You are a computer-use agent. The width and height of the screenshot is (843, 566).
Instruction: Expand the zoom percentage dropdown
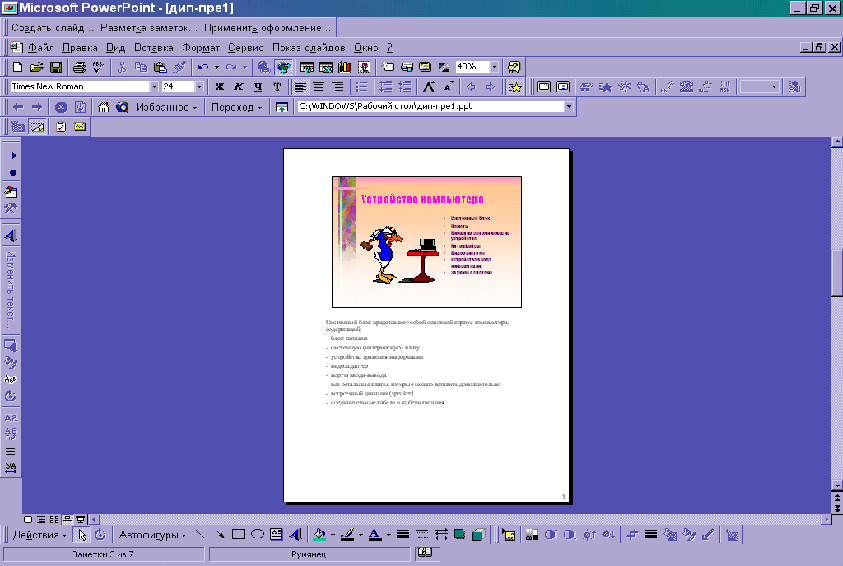(495, 67)
